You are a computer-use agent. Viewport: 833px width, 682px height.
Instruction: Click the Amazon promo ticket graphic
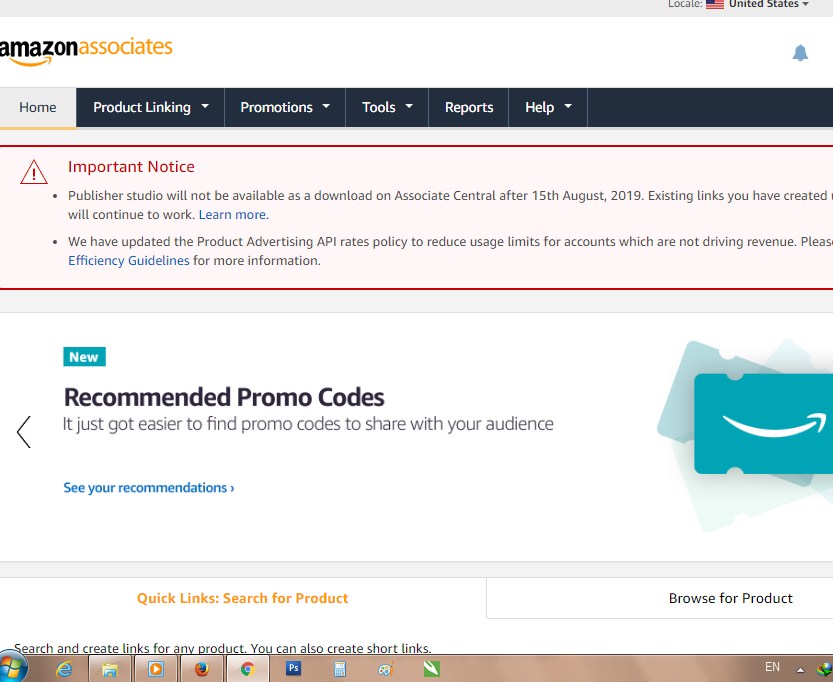pos(763,423)
